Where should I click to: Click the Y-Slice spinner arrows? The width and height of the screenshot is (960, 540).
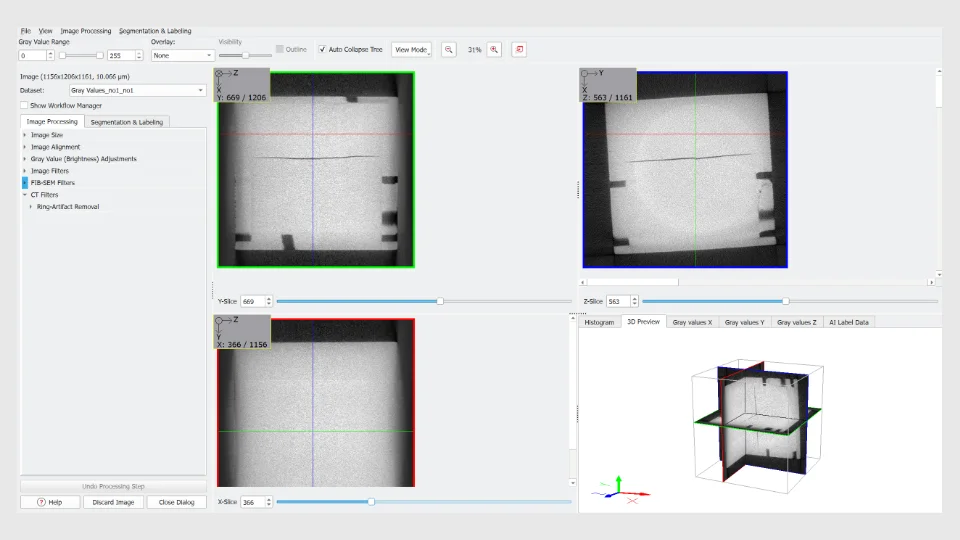pyautogui.click(x=269, y=301)
